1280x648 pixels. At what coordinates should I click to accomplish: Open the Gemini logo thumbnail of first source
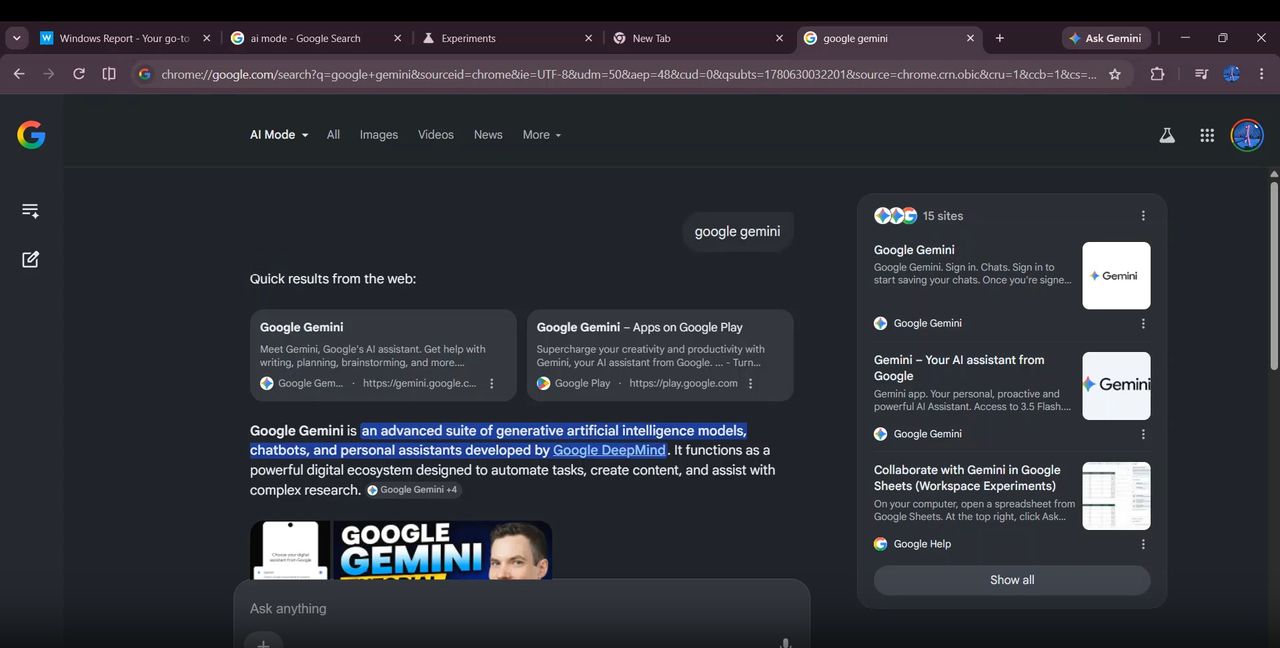pos(1116,276)
